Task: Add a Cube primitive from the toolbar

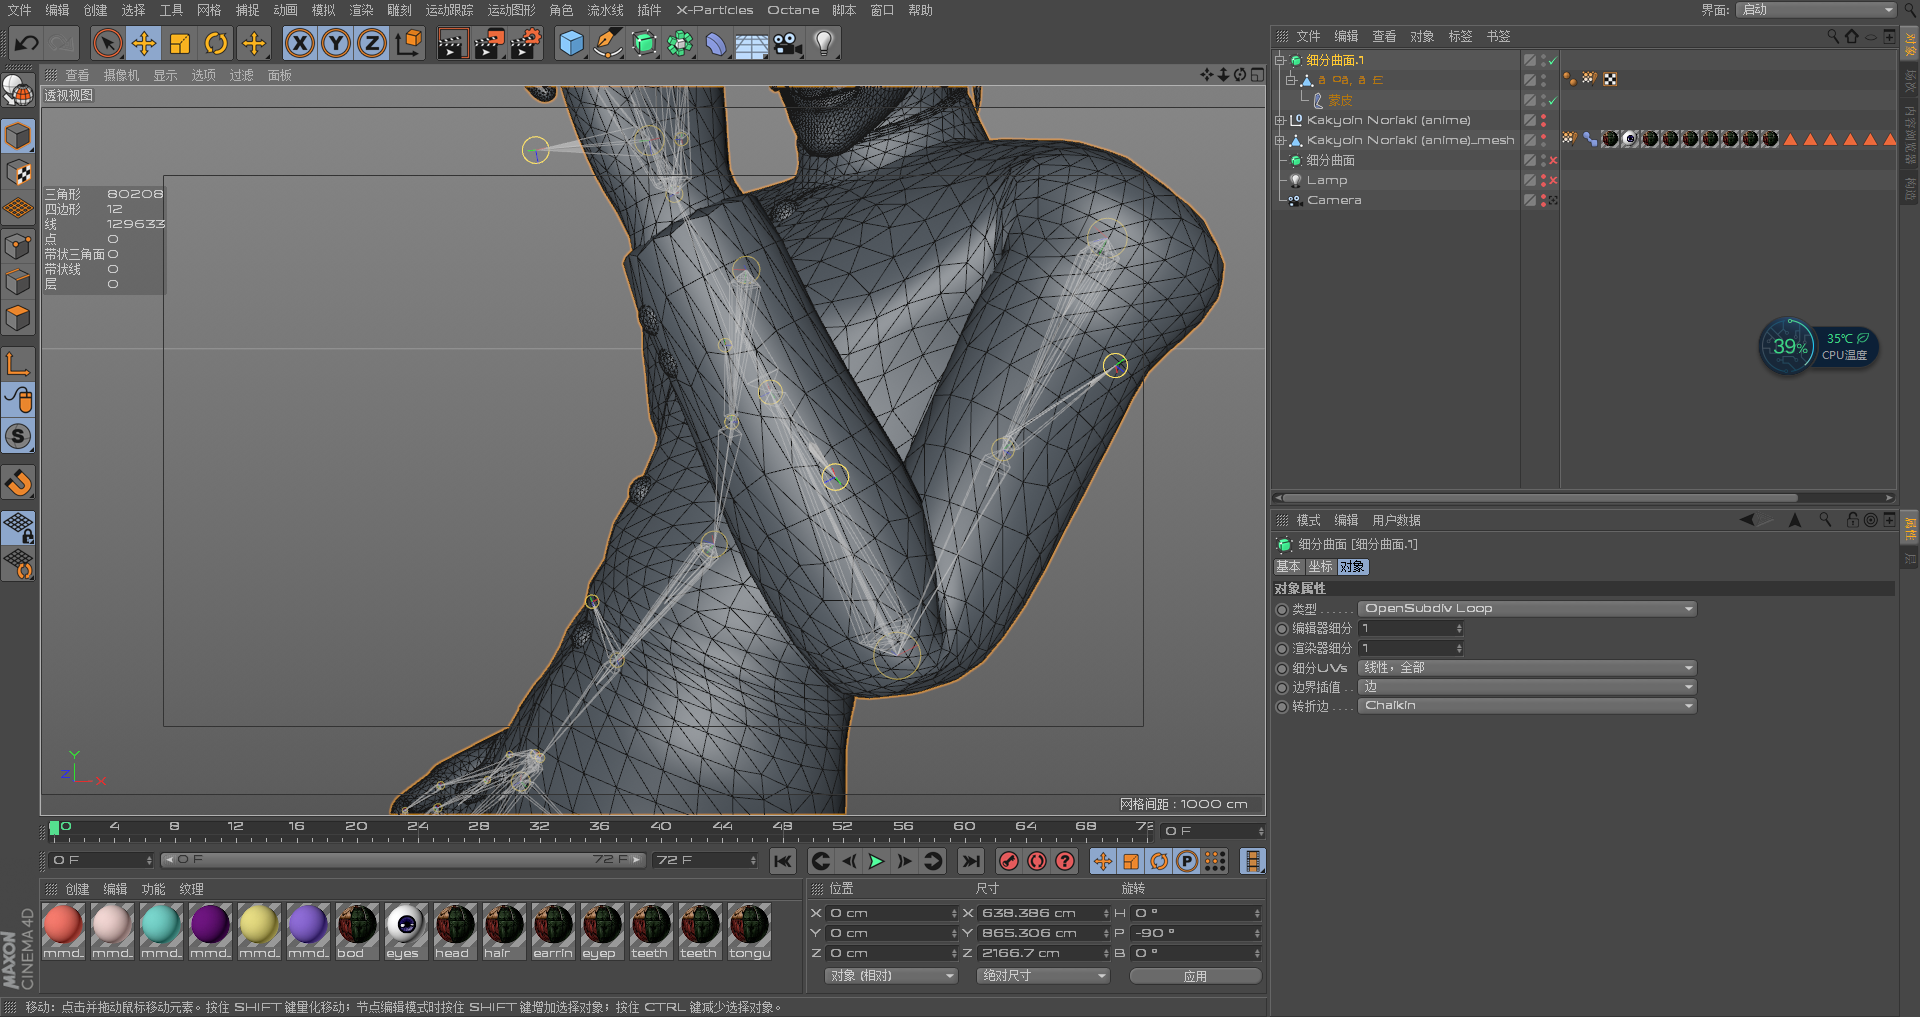Action: pos(571,43)
